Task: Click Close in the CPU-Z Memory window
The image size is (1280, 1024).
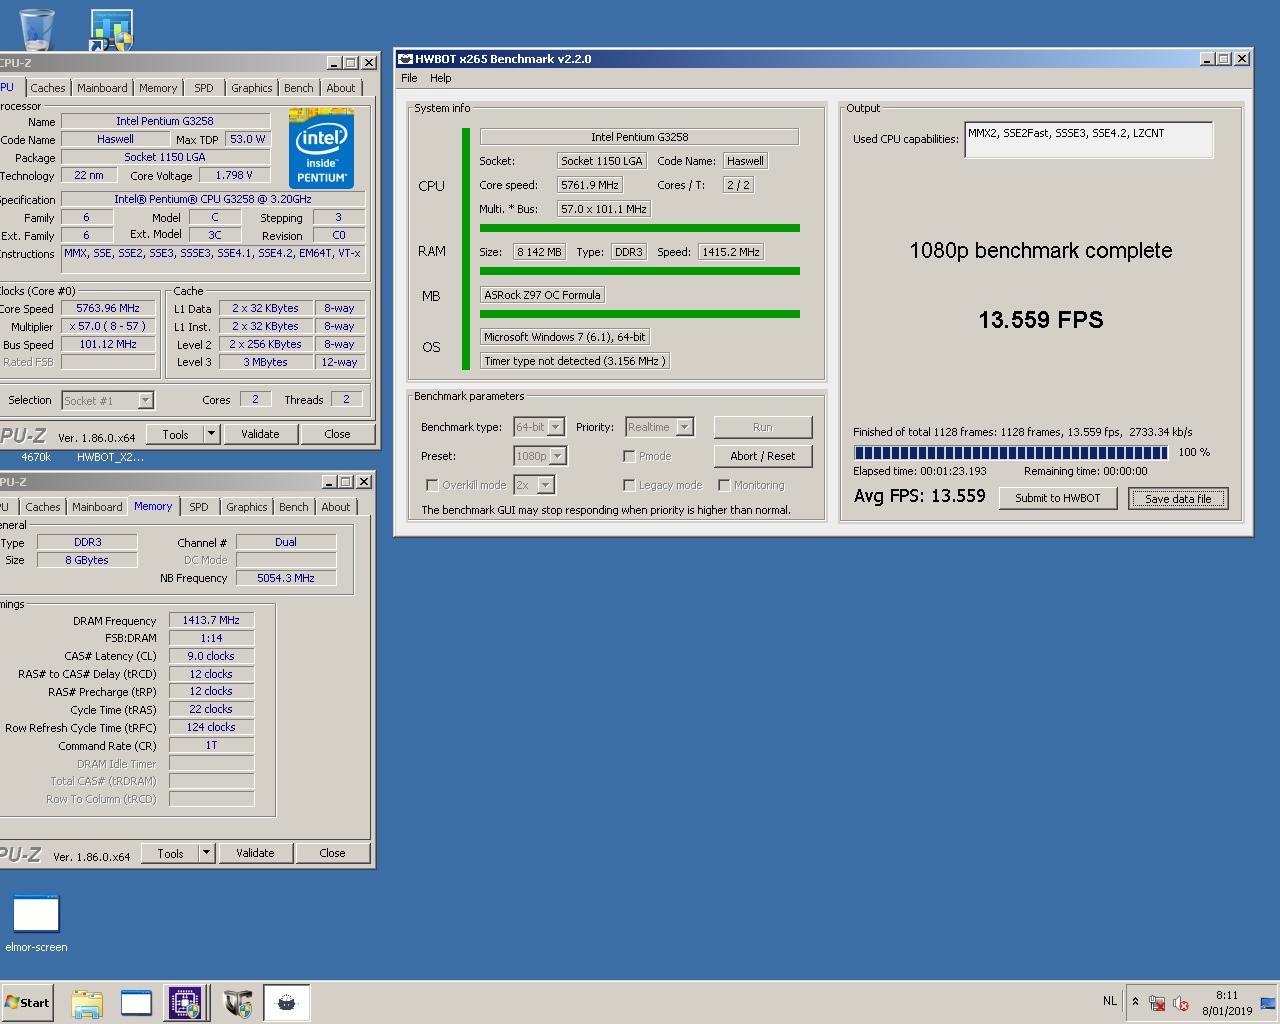Action: point(332,853)
